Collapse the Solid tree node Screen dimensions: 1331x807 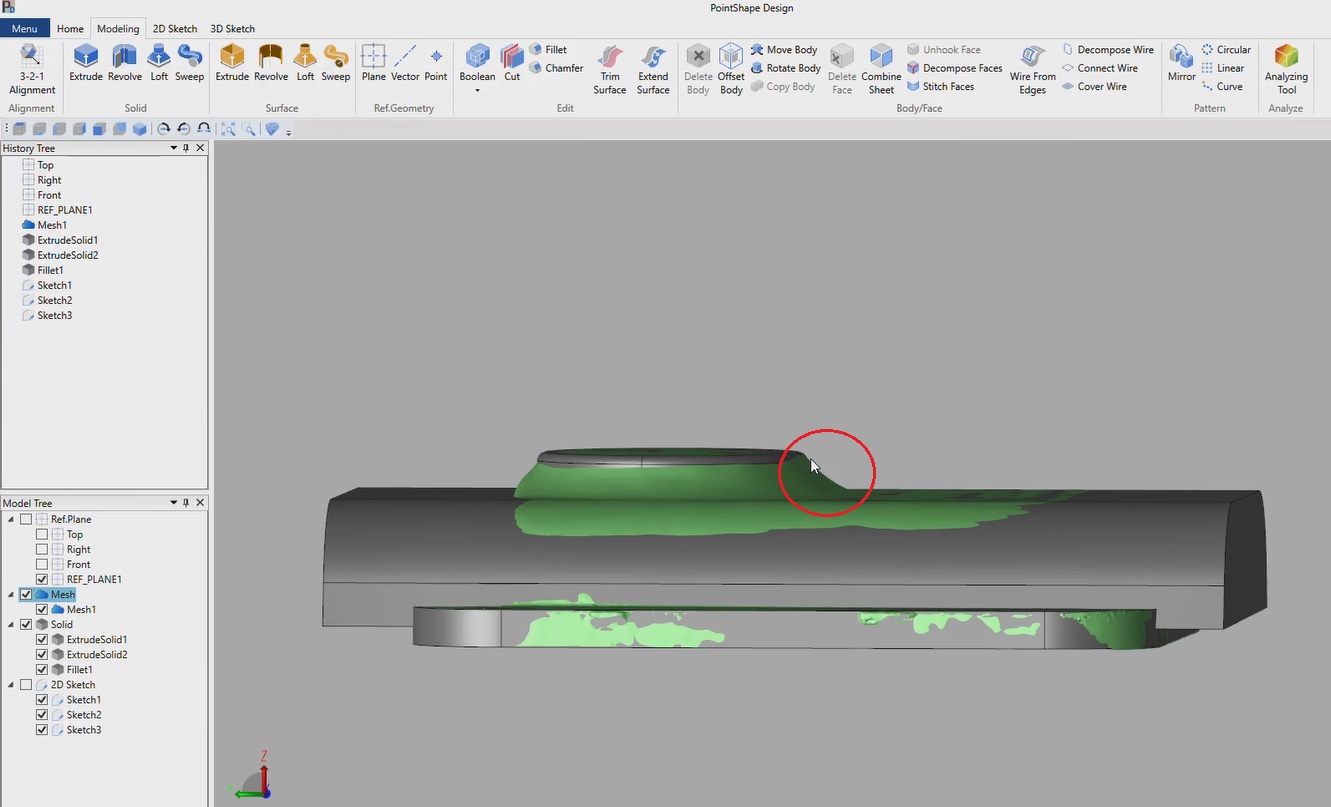12,624
